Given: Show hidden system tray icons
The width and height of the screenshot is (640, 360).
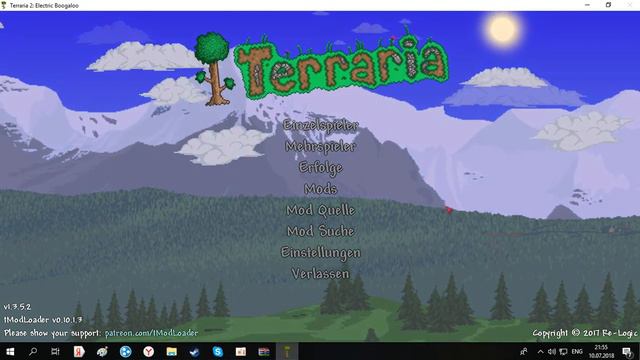Looking at the screenshot, I should (x=540, y=351).
